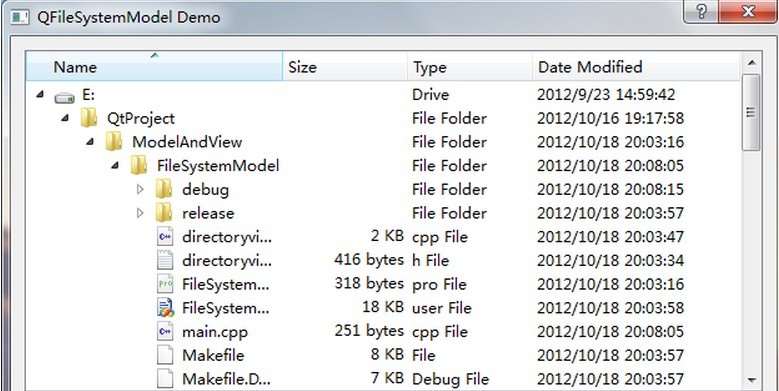Click the help question mark button
The image size is (779, 391).
coord(701,12)
